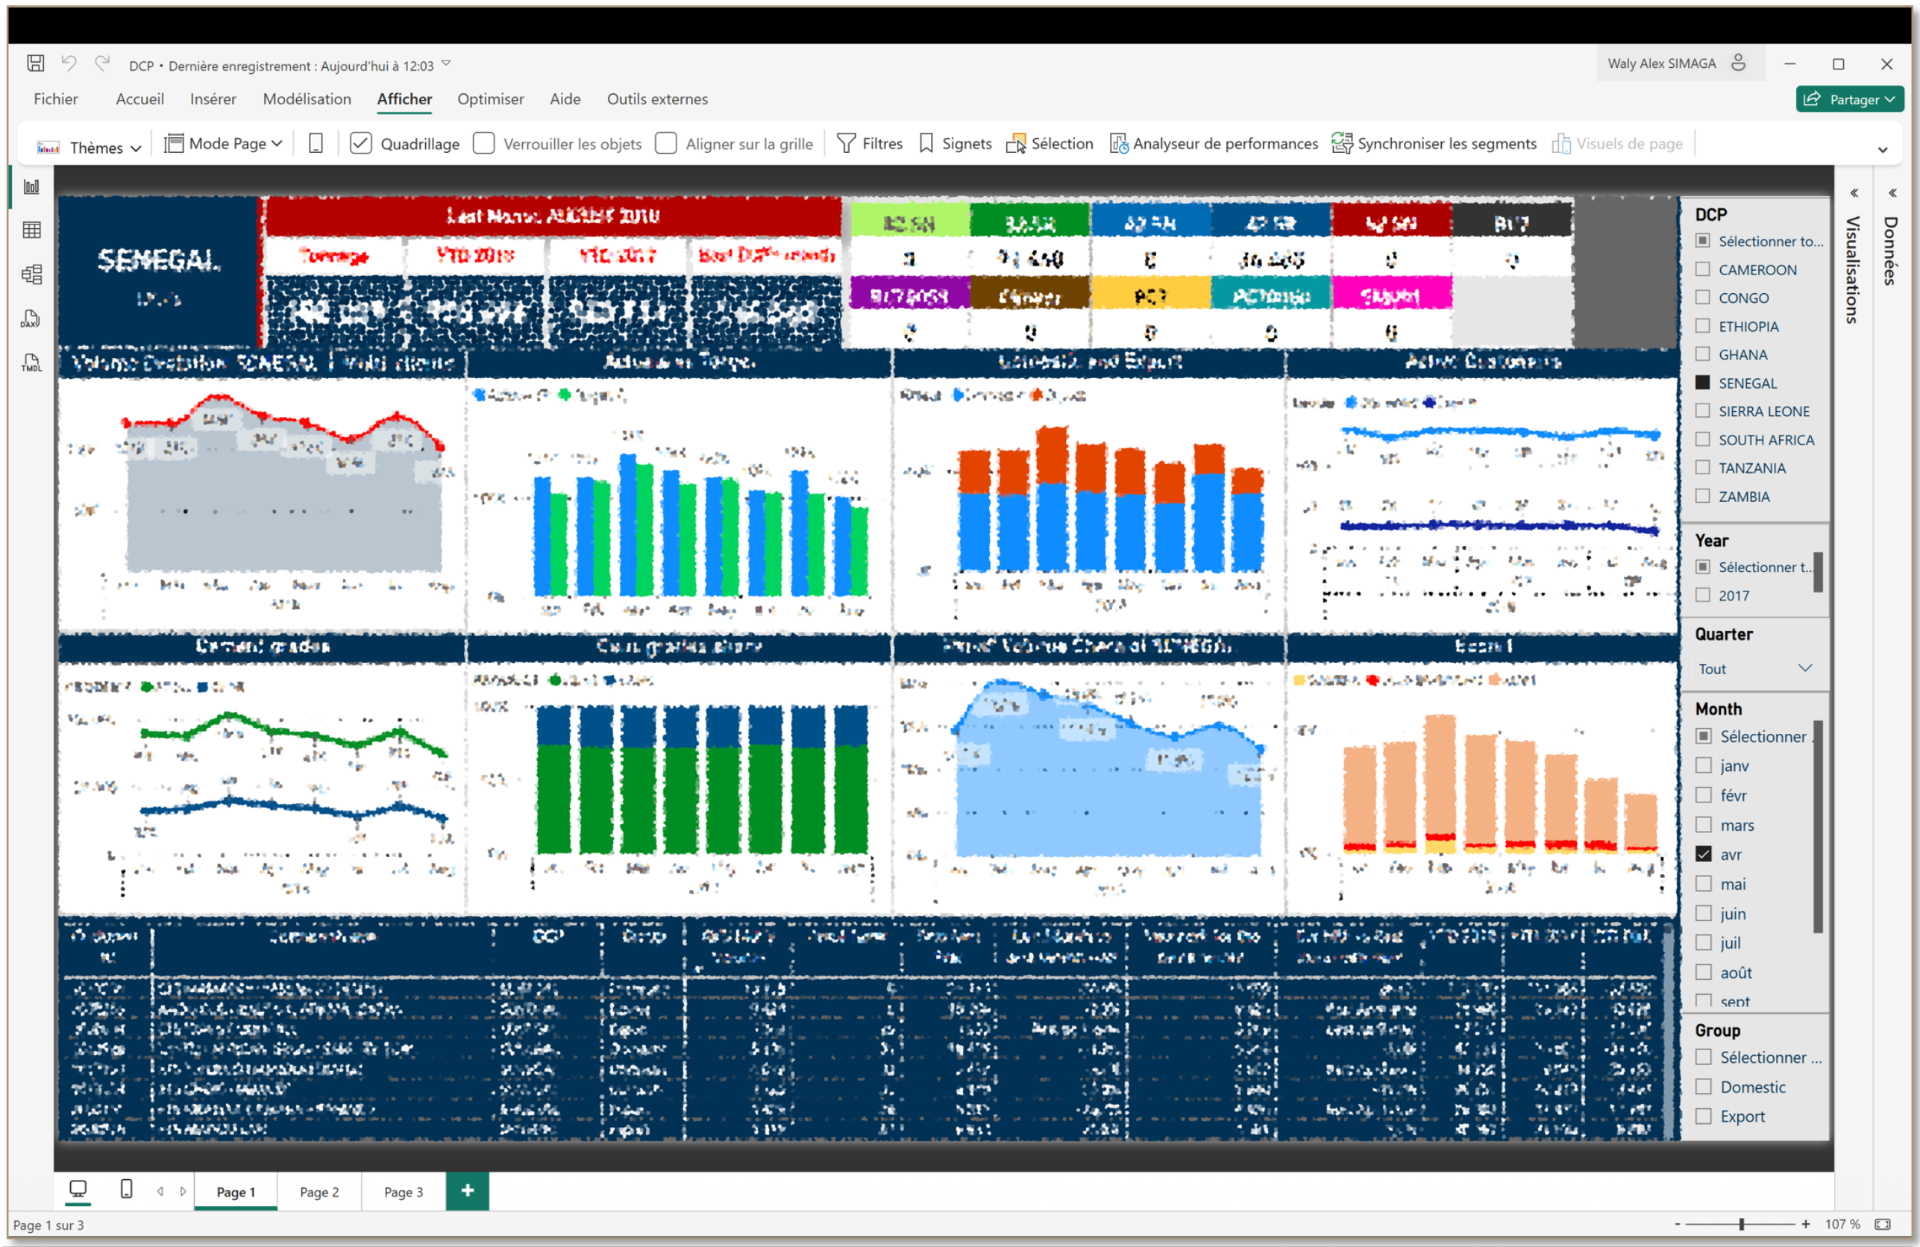Check ZAMBIA in DCP slicer
Viewport: 1920px width, 1247px height.
tap(1703, 496)
